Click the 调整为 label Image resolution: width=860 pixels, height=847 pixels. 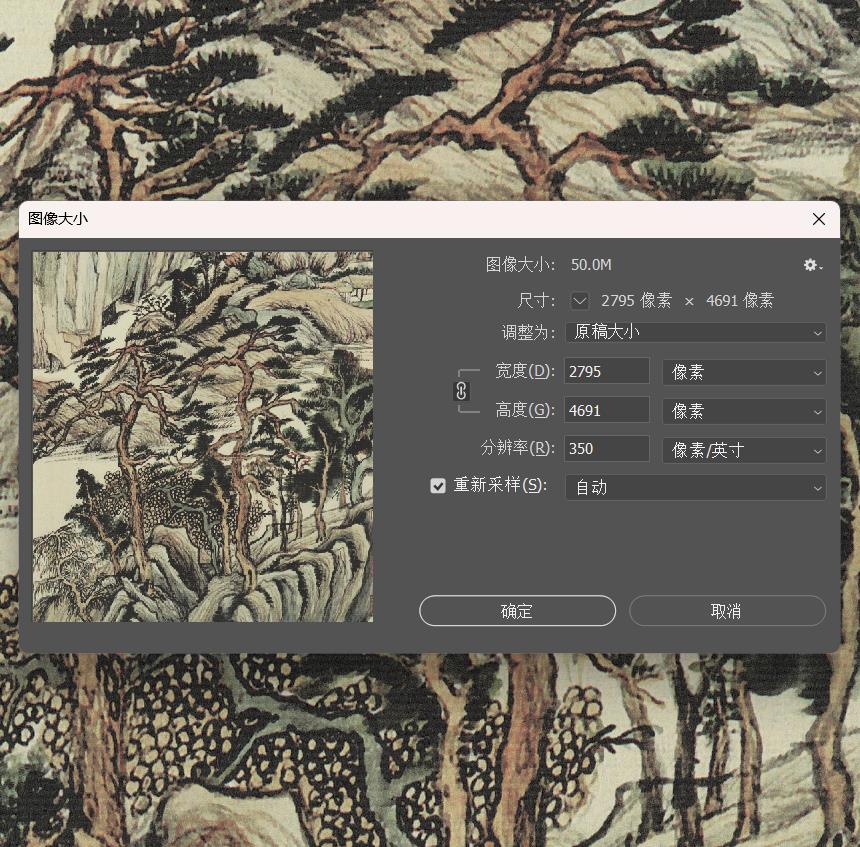(x=528, y=332)
